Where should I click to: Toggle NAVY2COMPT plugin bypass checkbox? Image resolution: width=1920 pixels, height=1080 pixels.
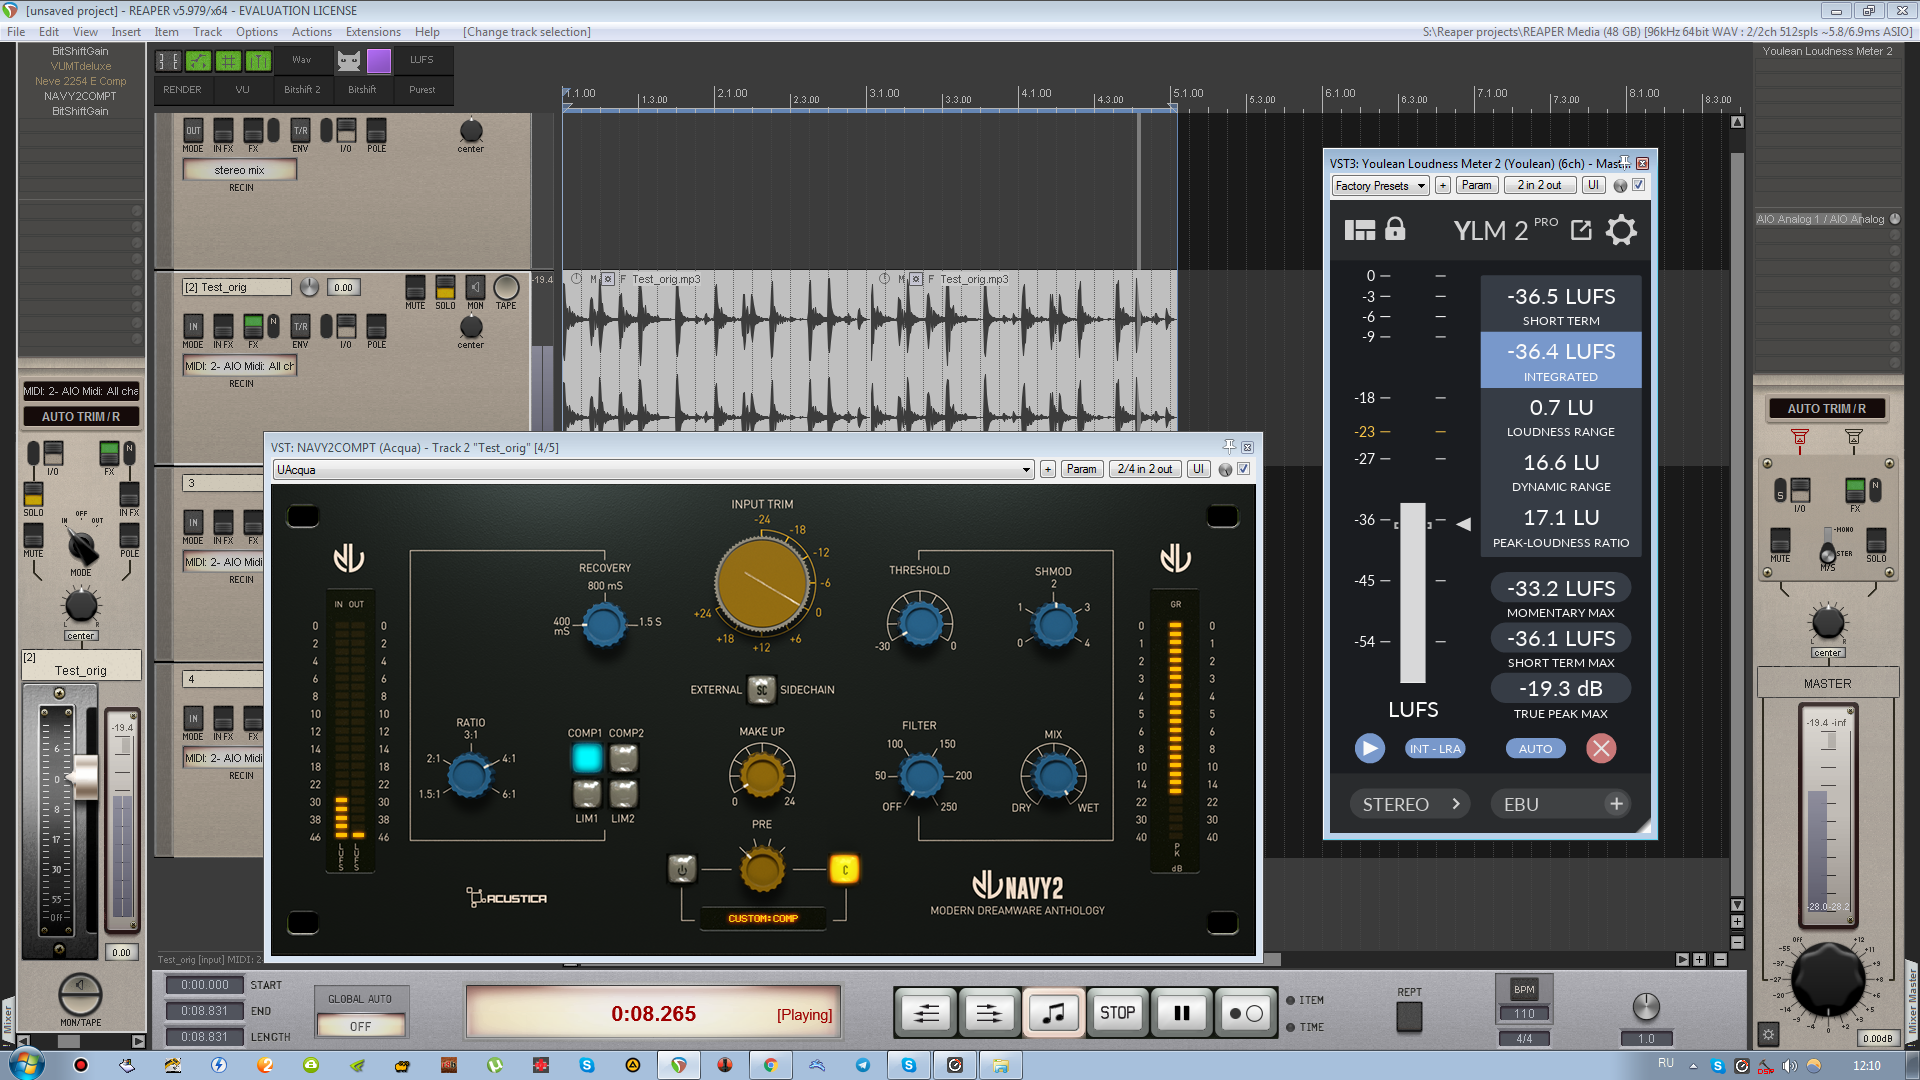tap(1244, 468)
